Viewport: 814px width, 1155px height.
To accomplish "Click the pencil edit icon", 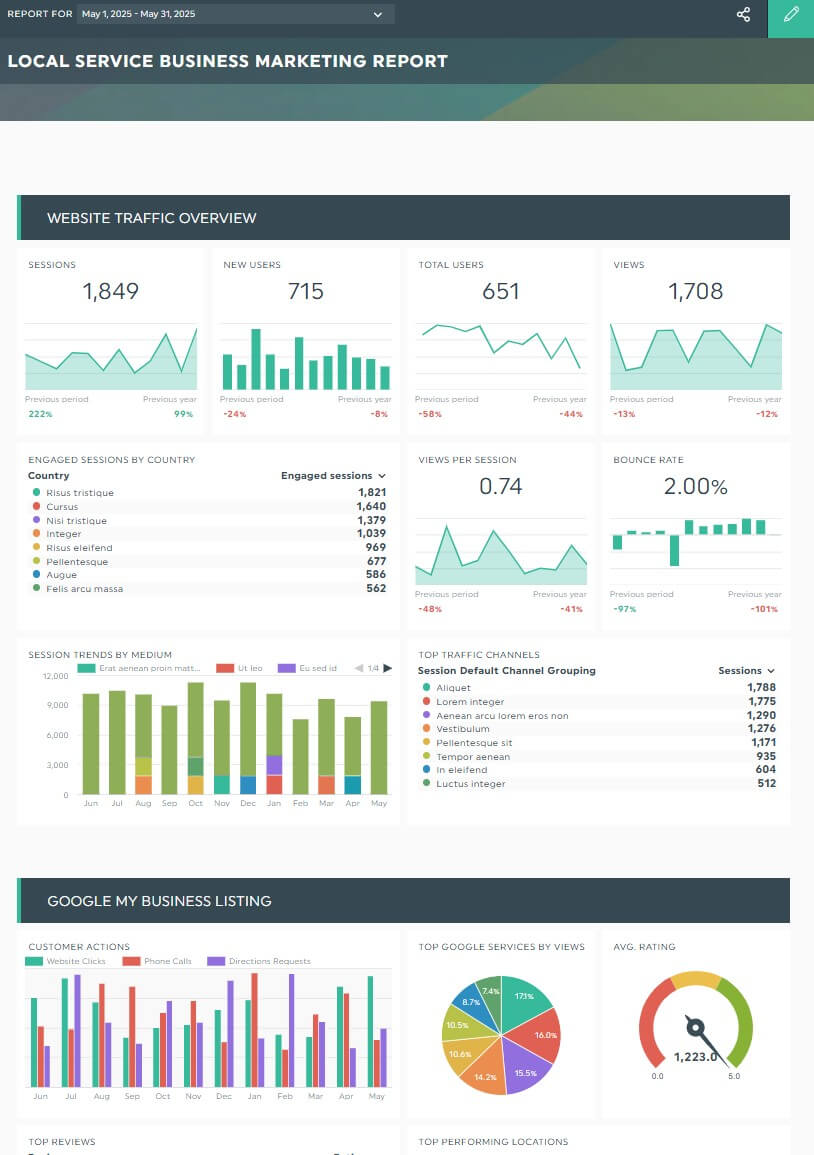I will (x=791, y=15).
